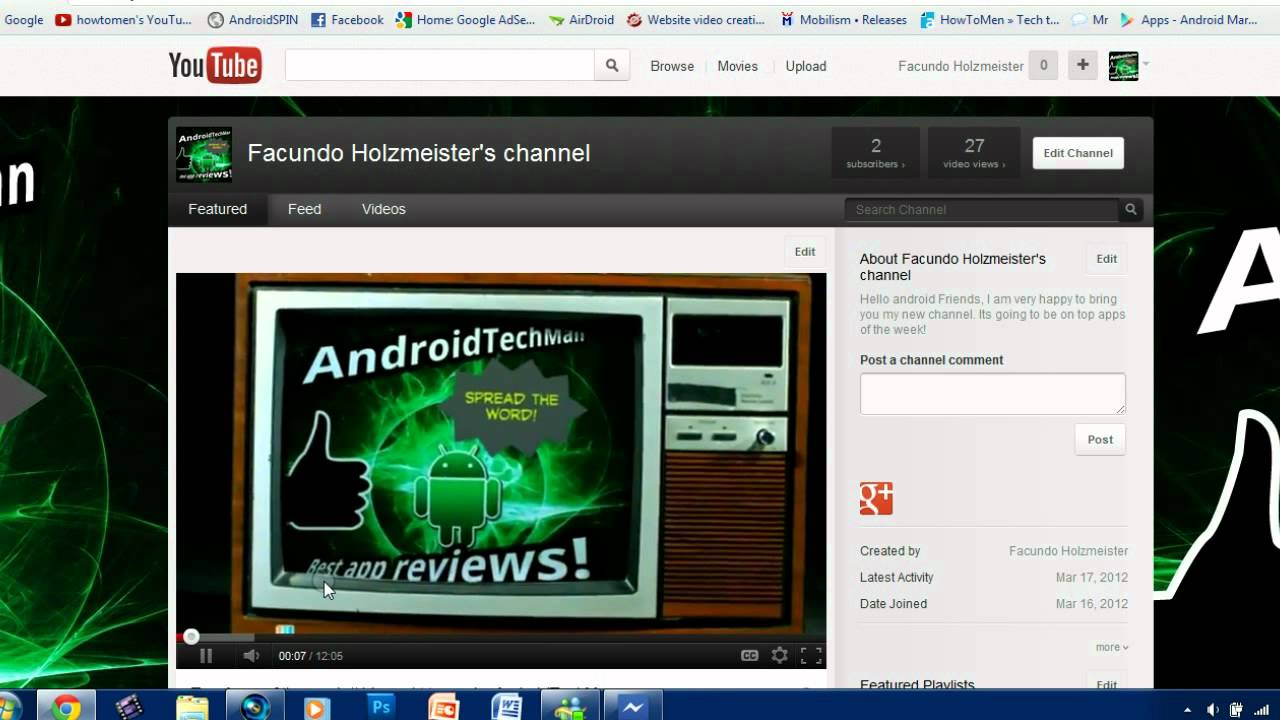Click the channel avatar beside channel title
The width and height of the screenshot is (1280, 720).
tap(204, 154)
